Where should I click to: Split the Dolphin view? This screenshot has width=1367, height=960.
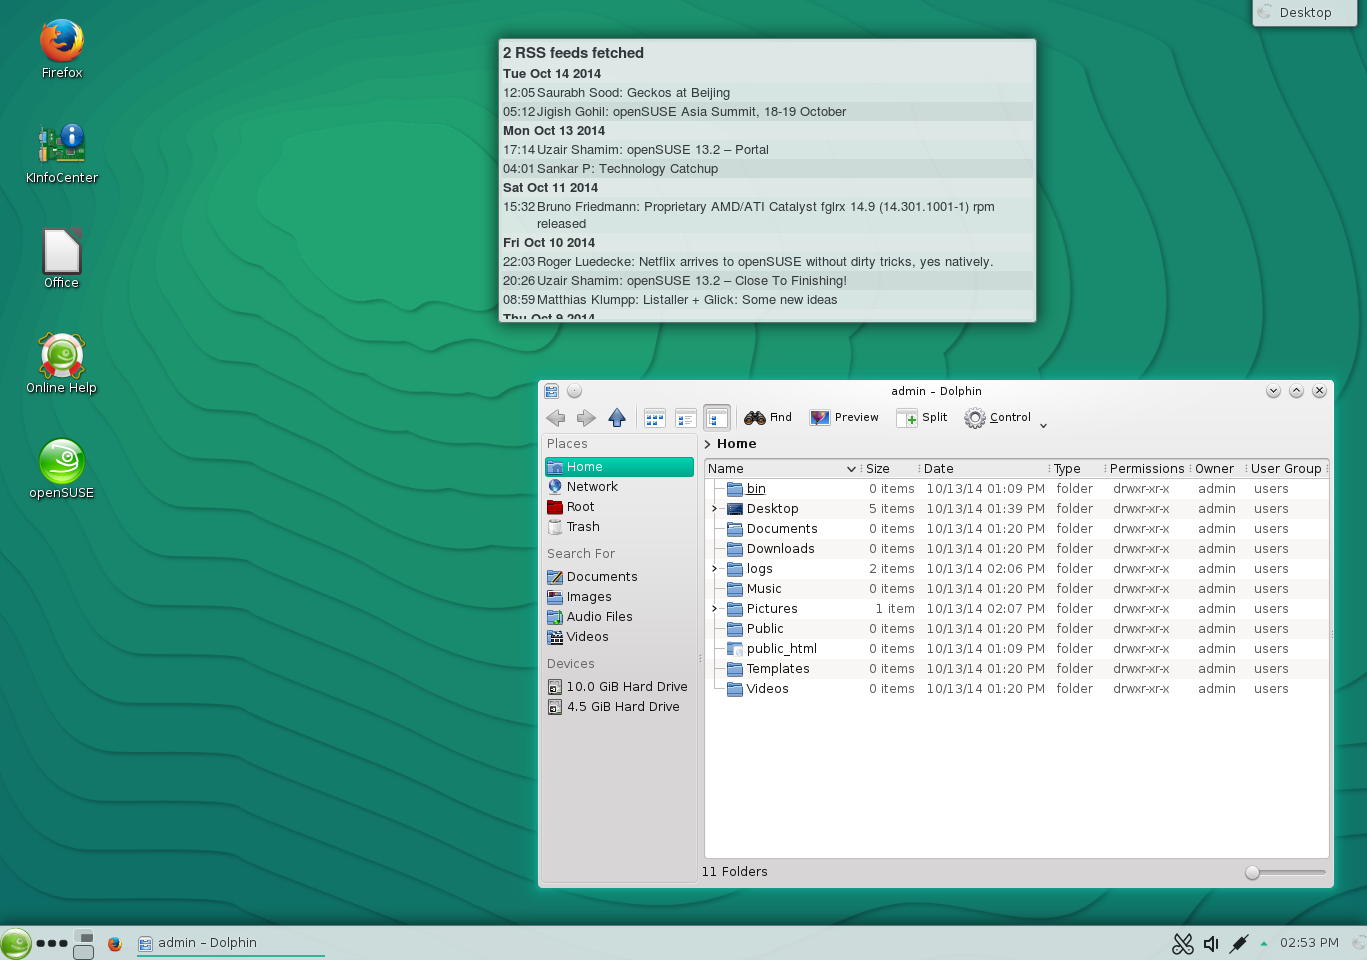[x=922, y=418]
